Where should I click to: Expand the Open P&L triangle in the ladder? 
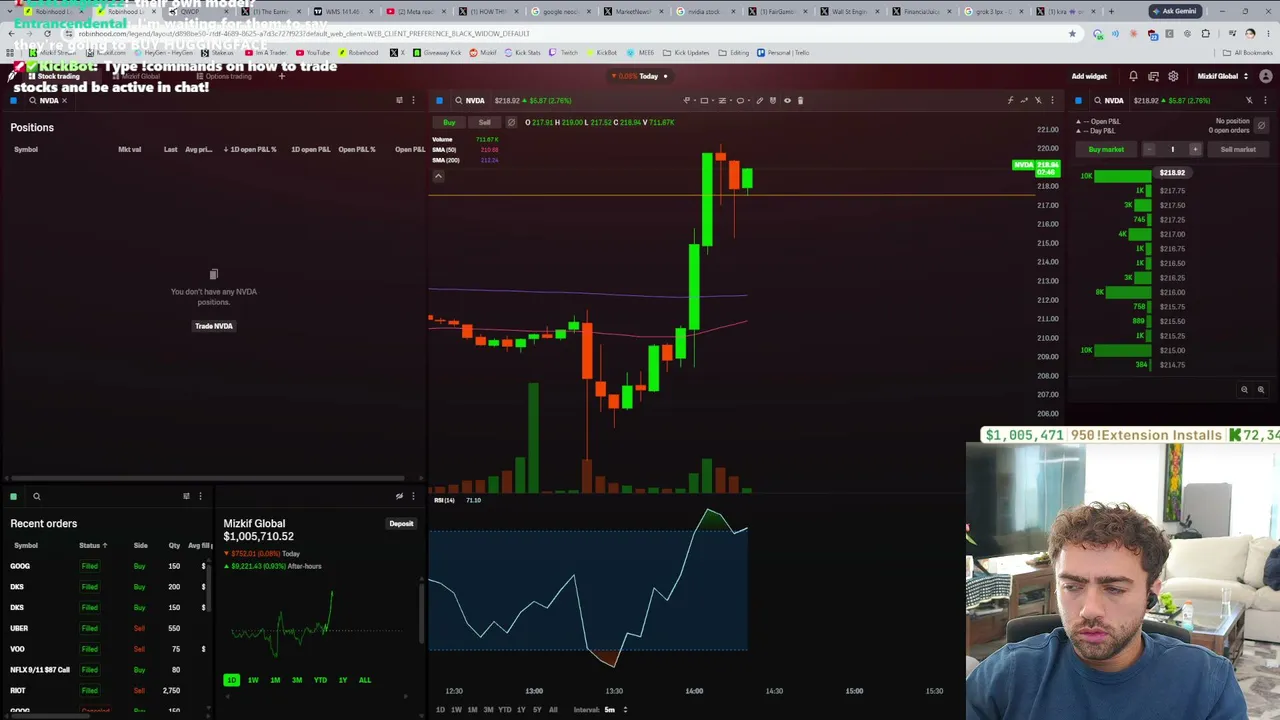click(1079, 122)
